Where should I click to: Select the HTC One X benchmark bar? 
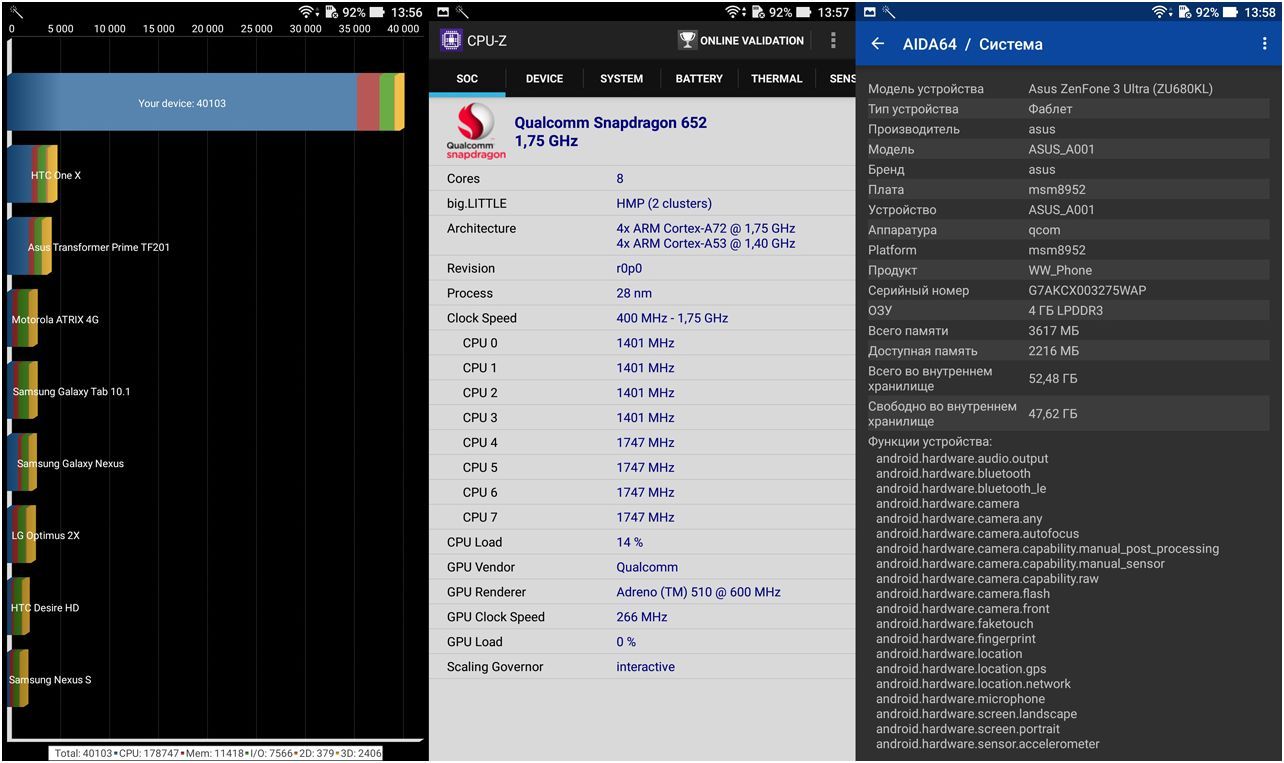32,175
